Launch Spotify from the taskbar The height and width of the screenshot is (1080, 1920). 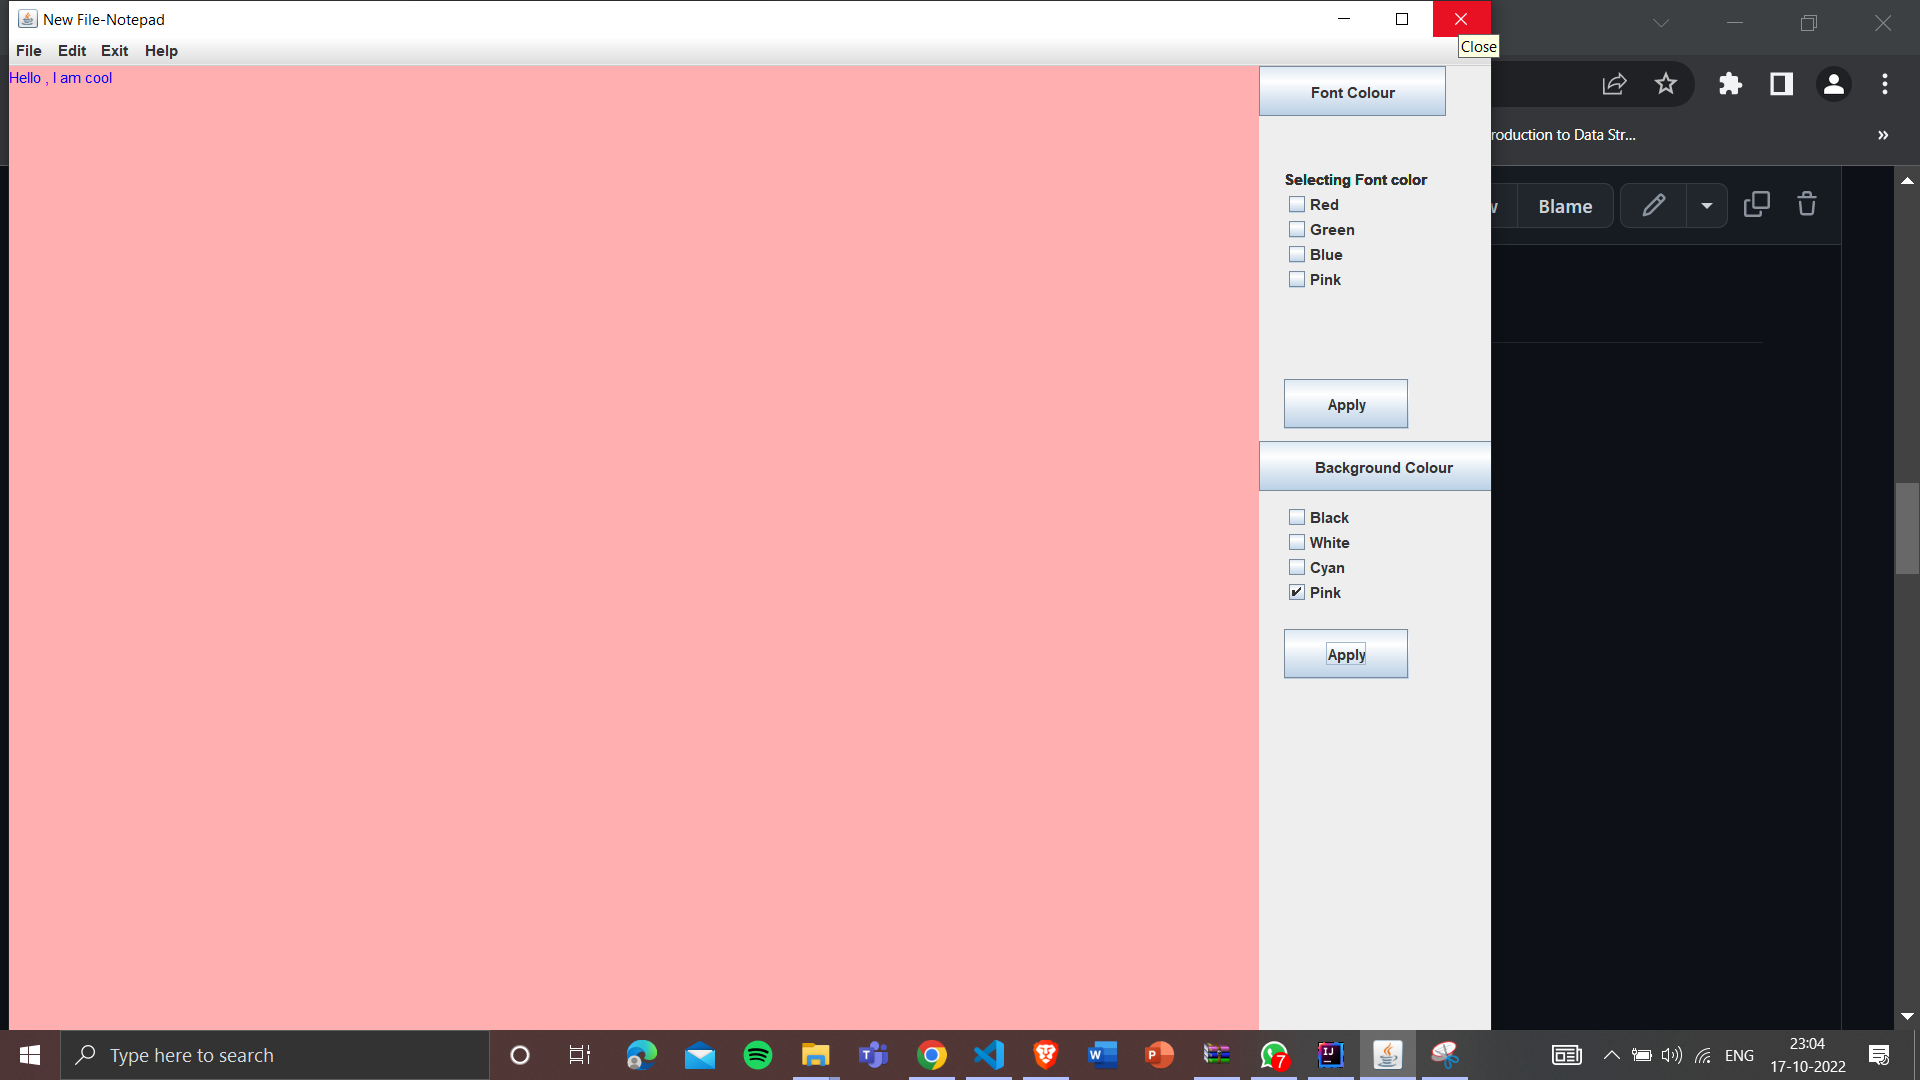tap(758, 1055)
